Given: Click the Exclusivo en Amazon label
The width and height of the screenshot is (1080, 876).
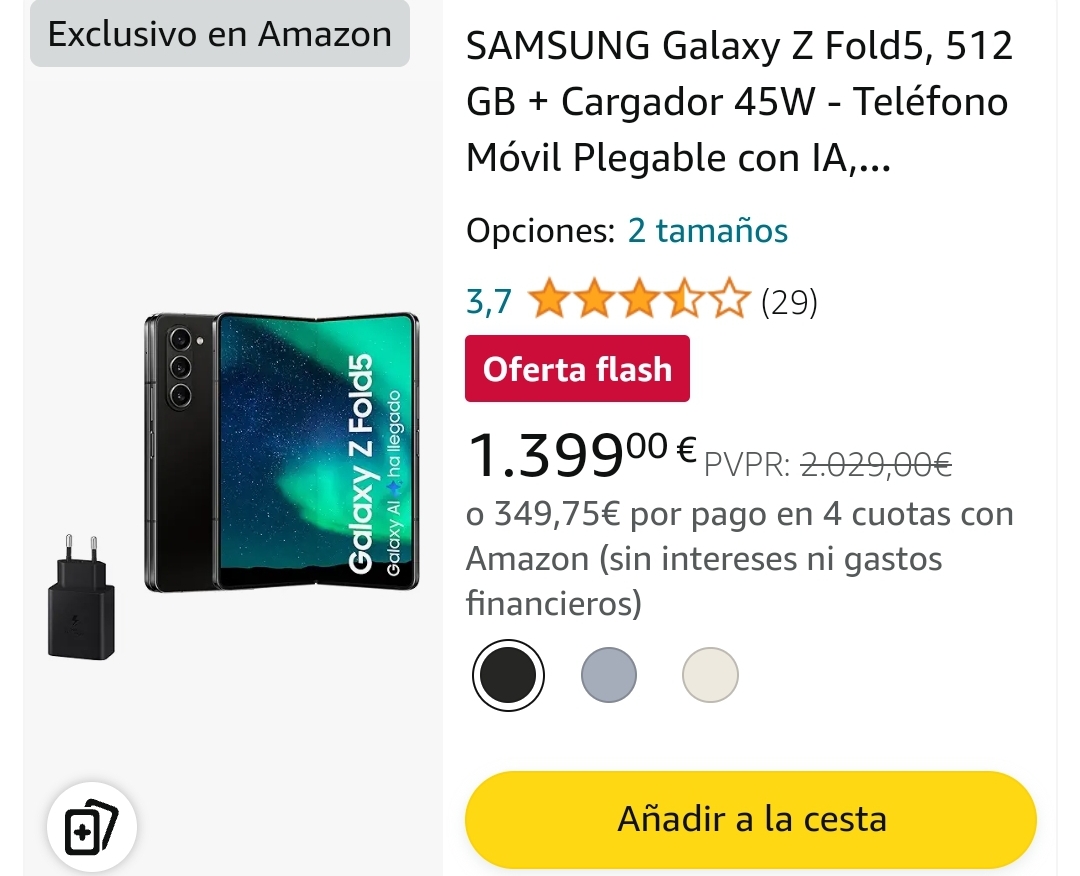Looking at the screenshot, I should click(220, 34).
